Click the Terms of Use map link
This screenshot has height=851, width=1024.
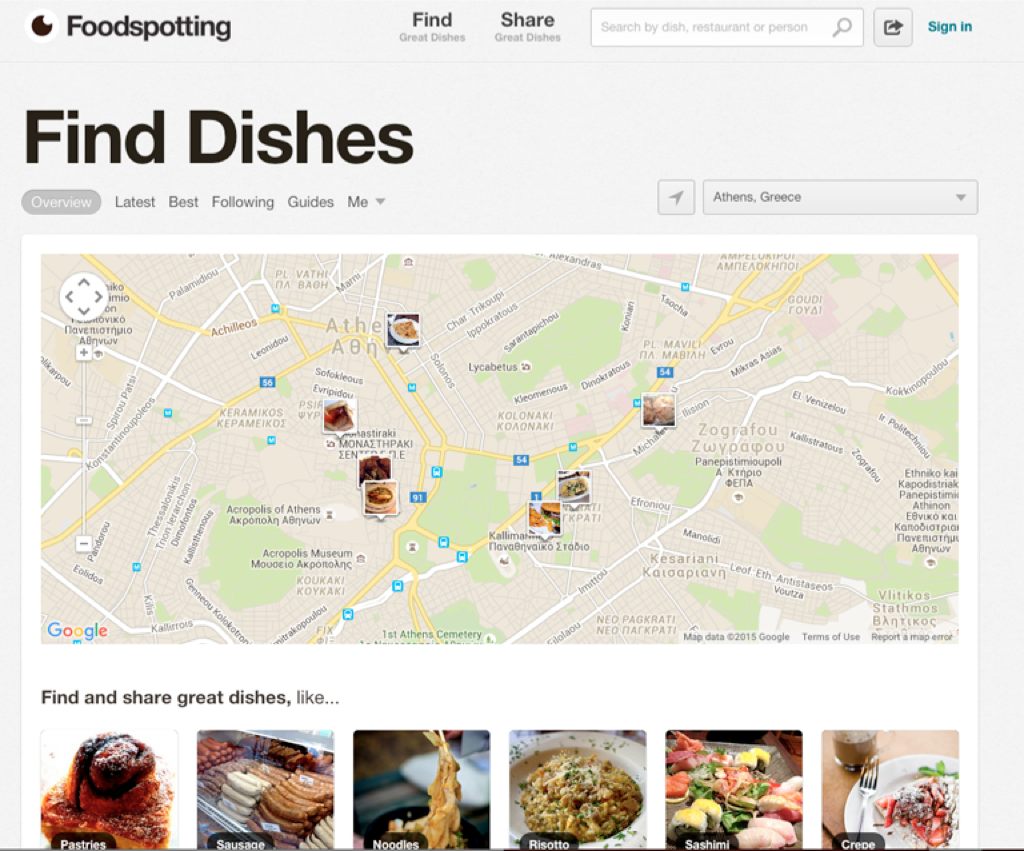pos(831,637)
